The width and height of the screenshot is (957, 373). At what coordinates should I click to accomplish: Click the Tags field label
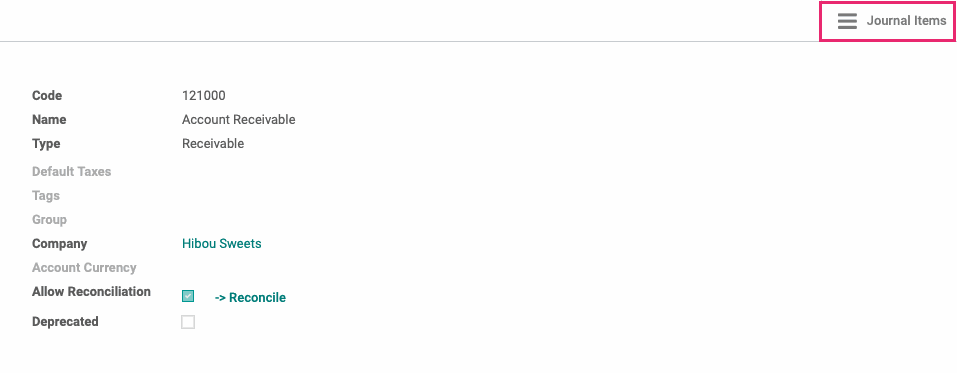tap(46, 195)
